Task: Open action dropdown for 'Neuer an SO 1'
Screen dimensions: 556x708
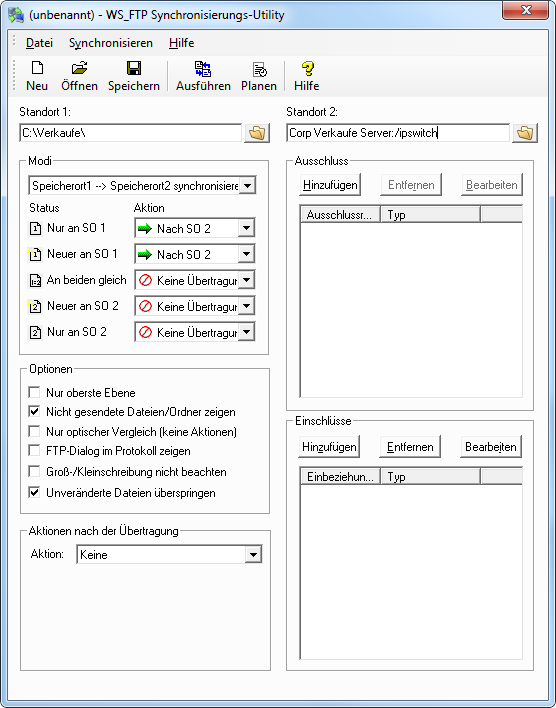Action: (246, 254)
